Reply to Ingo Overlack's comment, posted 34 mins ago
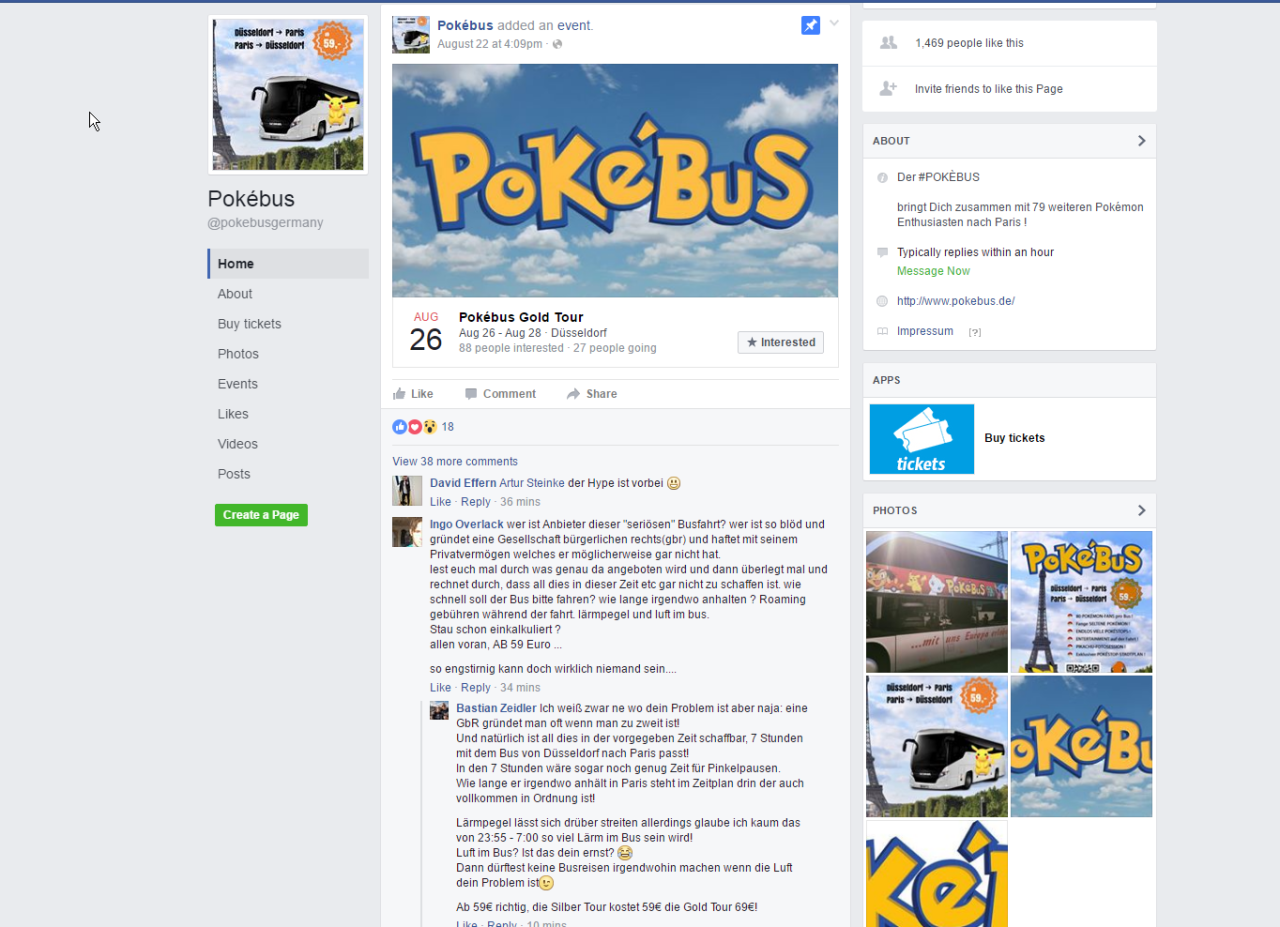 (x=475, y=688)
